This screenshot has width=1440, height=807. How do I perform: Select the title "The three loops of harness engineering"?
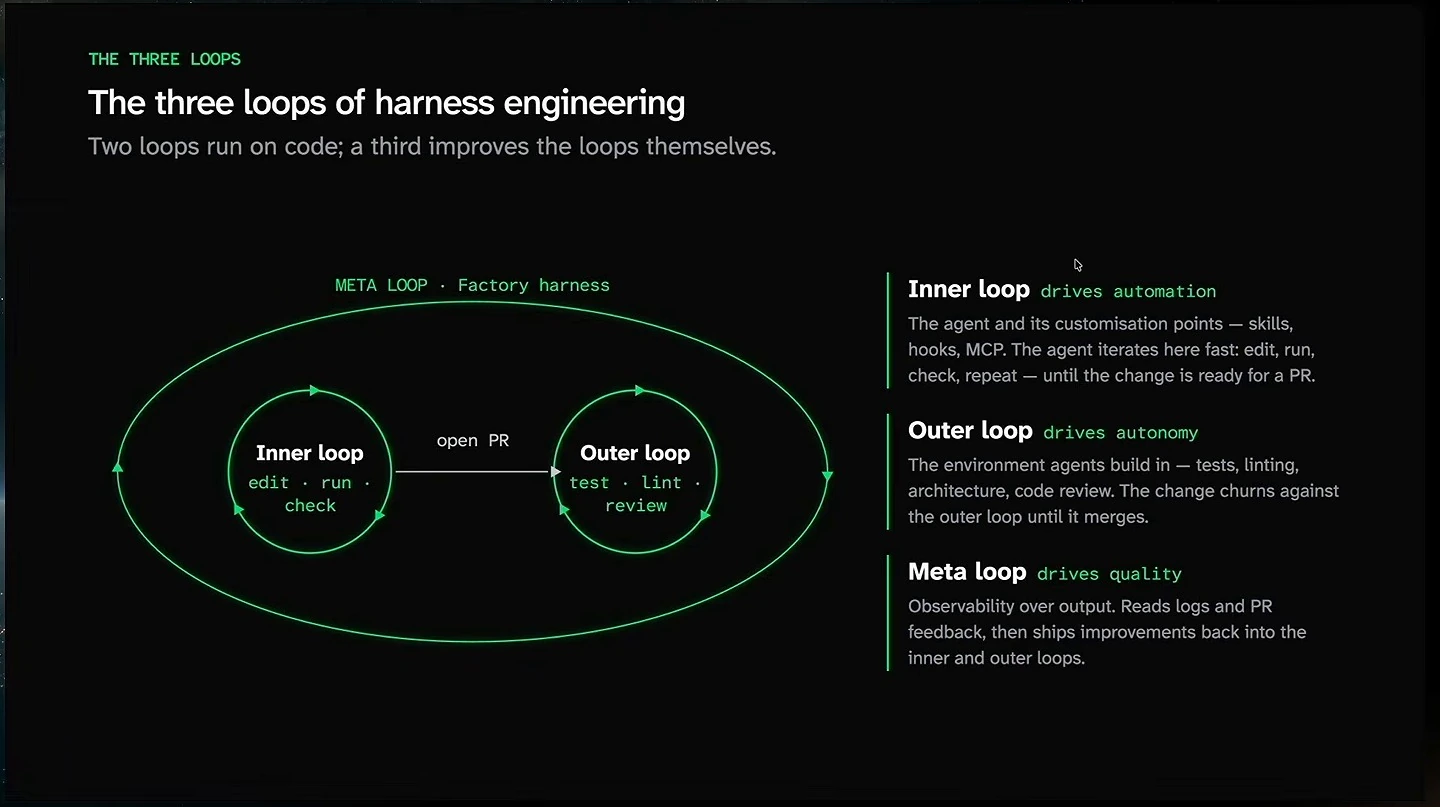(387, 103)
